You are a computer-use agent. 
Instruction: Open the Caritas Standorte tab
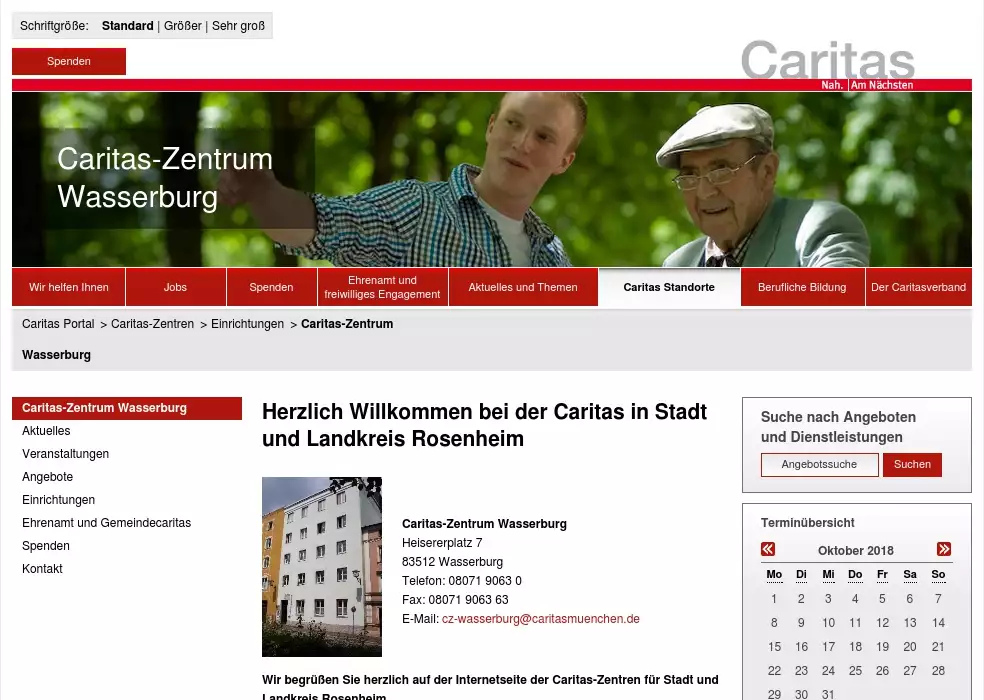[x=669, y=287]
